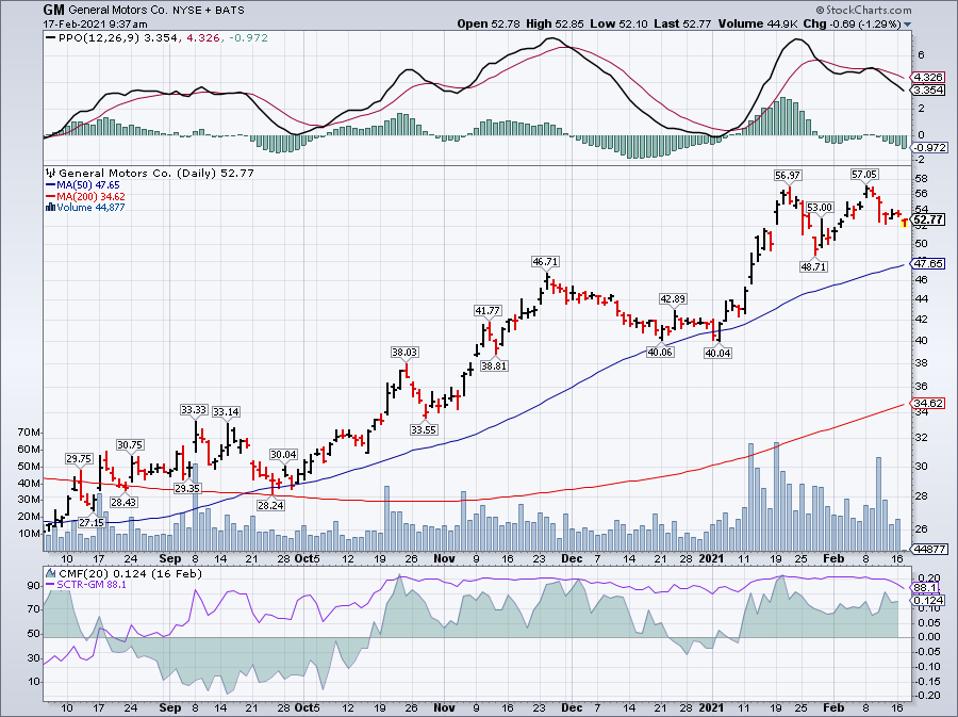Click the 88.1 SCTR tag on right axis
This screenshot has width=958, height=717.
(x=926, y=588)
